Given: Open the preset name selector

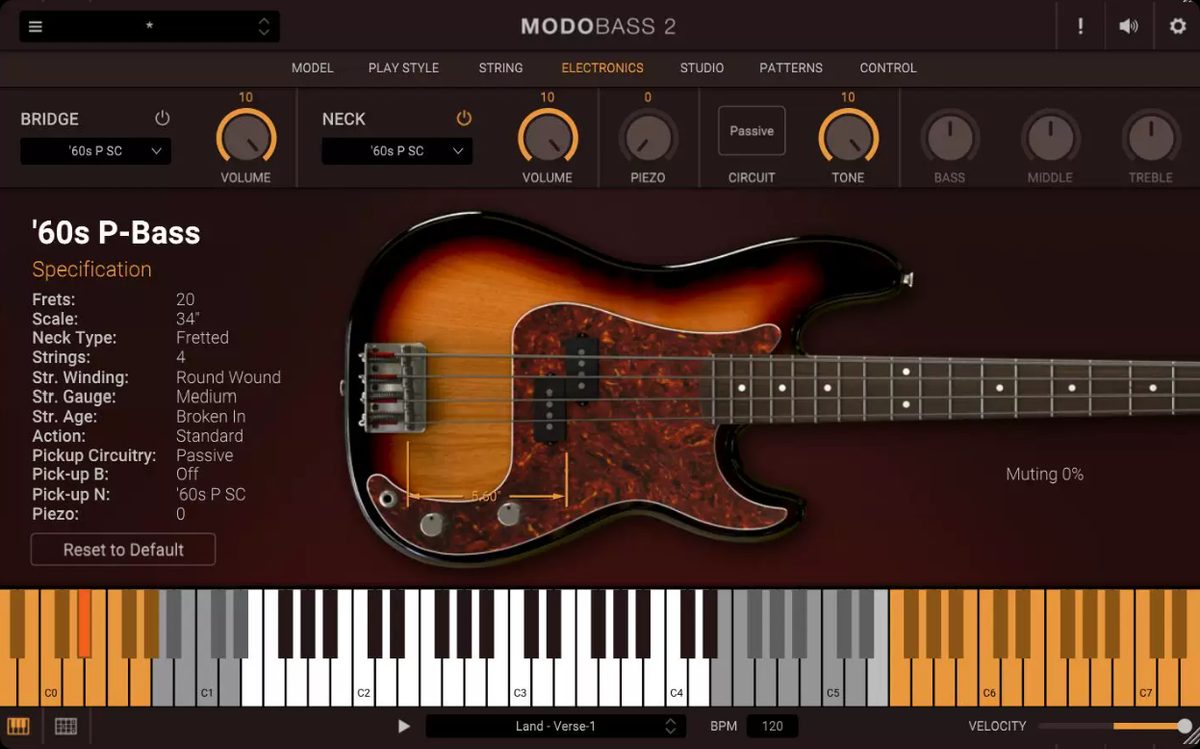Looking at the screenshot, I should pos(149,27).
